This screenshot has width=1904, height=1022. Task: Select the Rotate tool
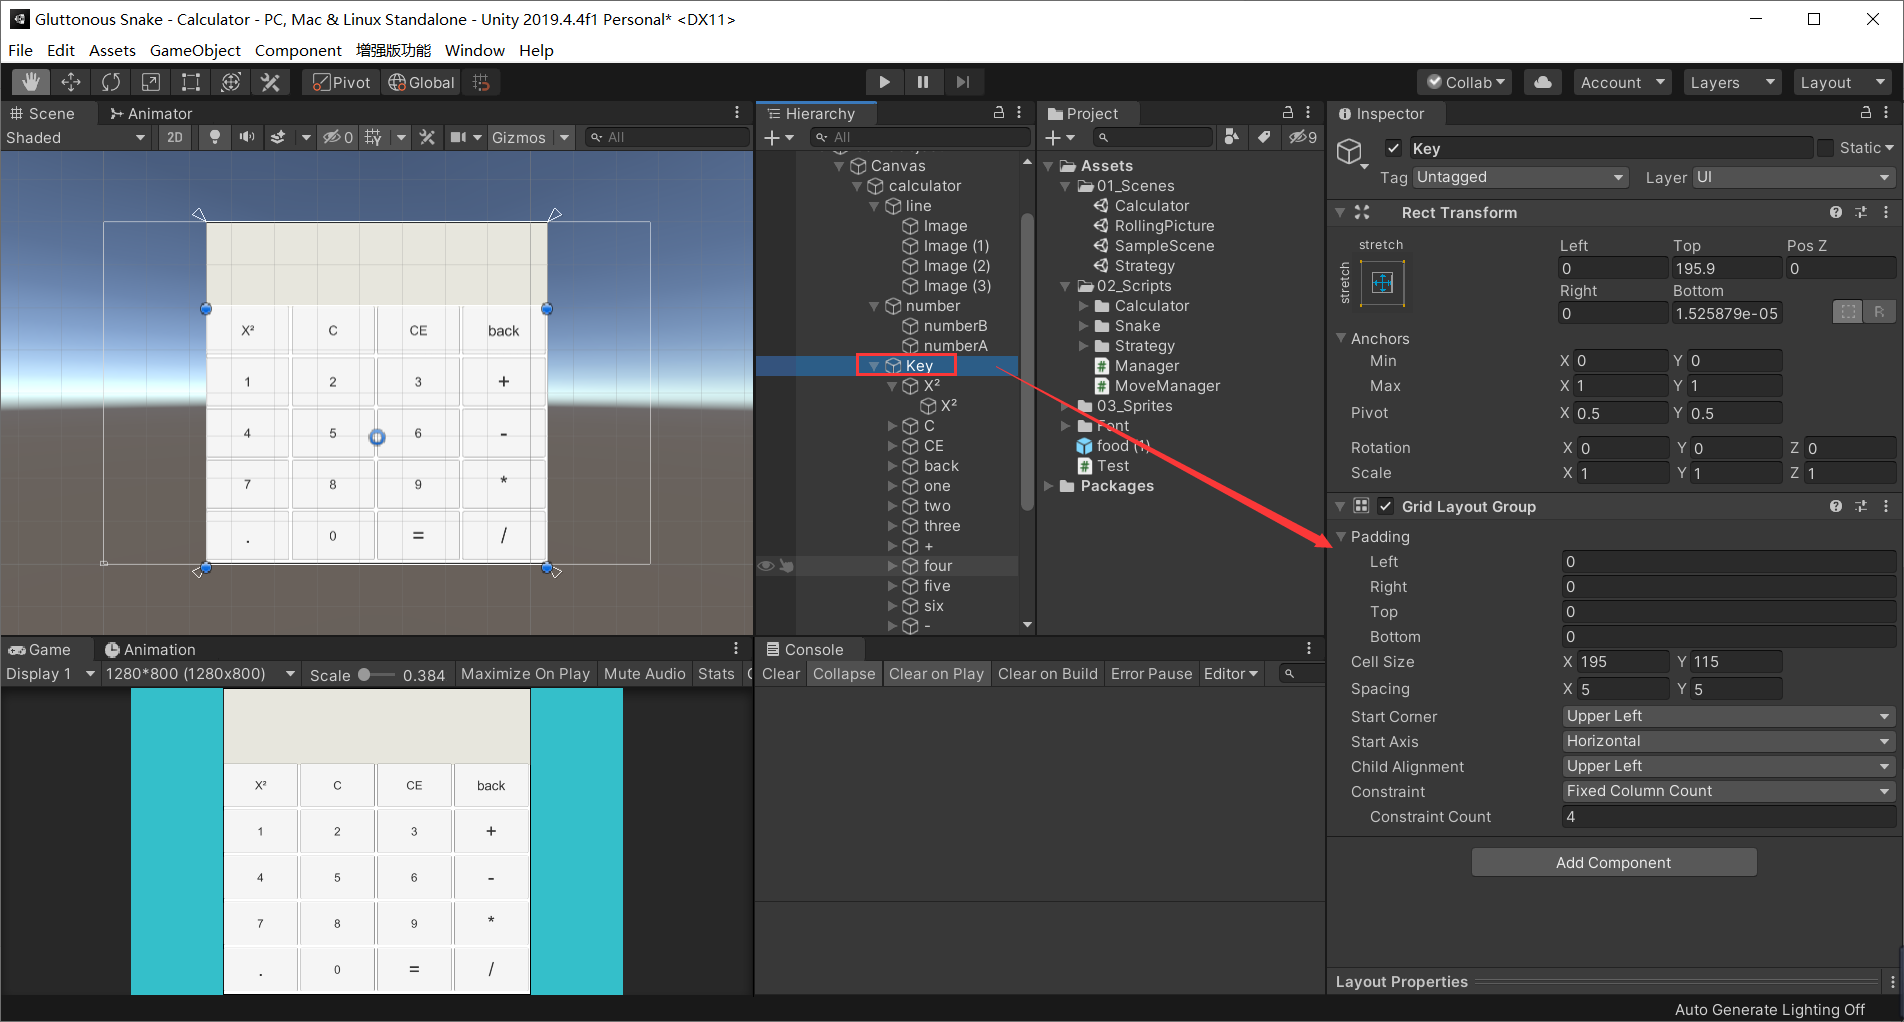point(110,81)
